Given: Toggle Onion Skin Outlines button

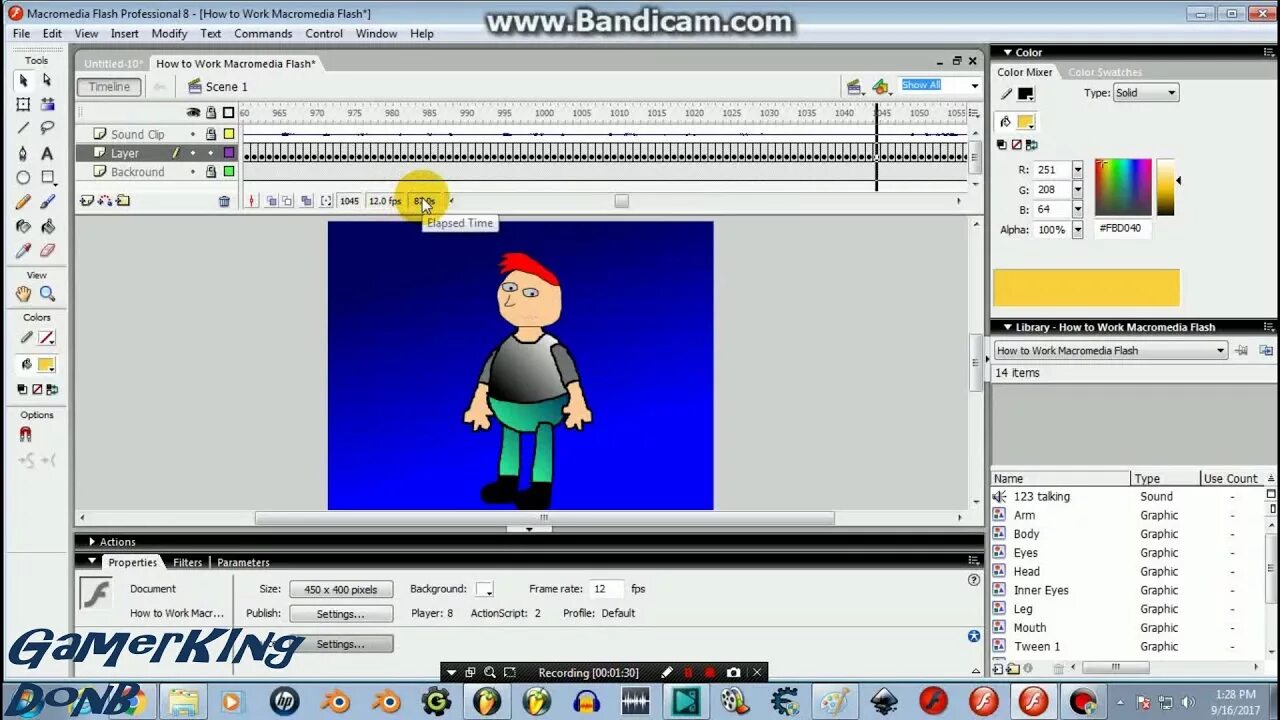Looking at the screenshot, I should 287,201.
